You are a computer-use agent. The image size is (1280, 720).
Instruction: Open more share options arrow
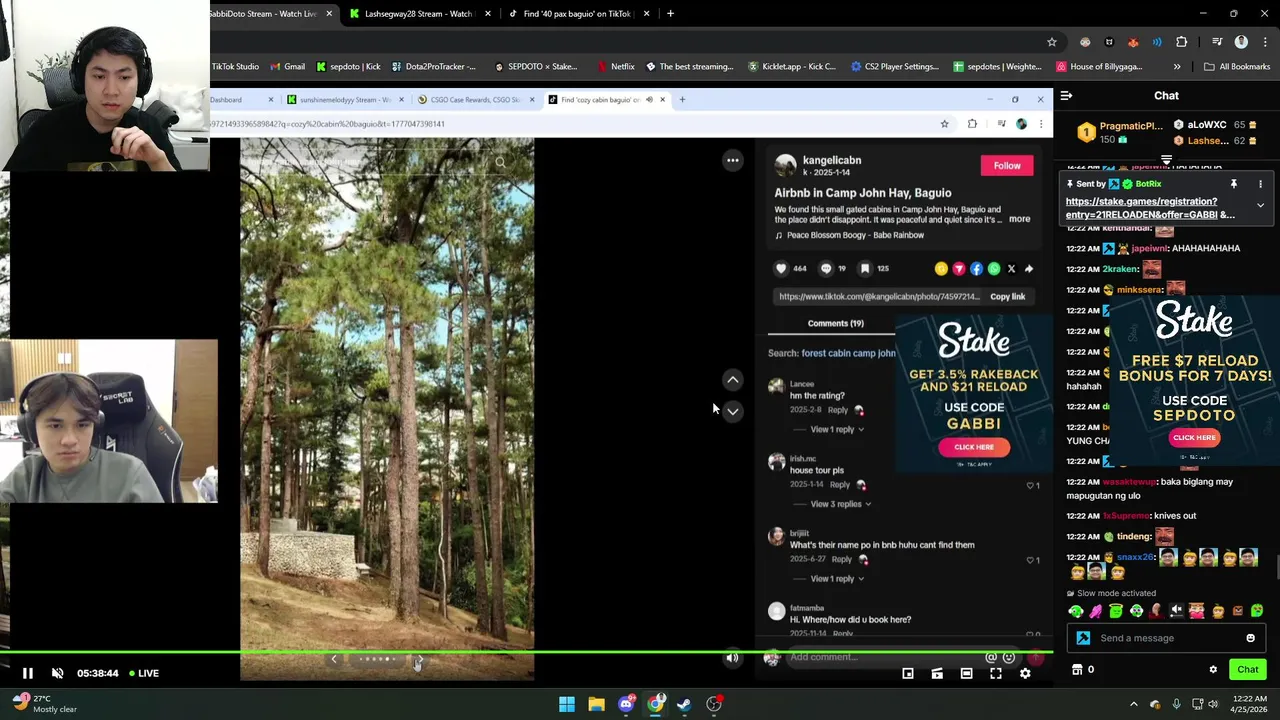click(1029, 268)
